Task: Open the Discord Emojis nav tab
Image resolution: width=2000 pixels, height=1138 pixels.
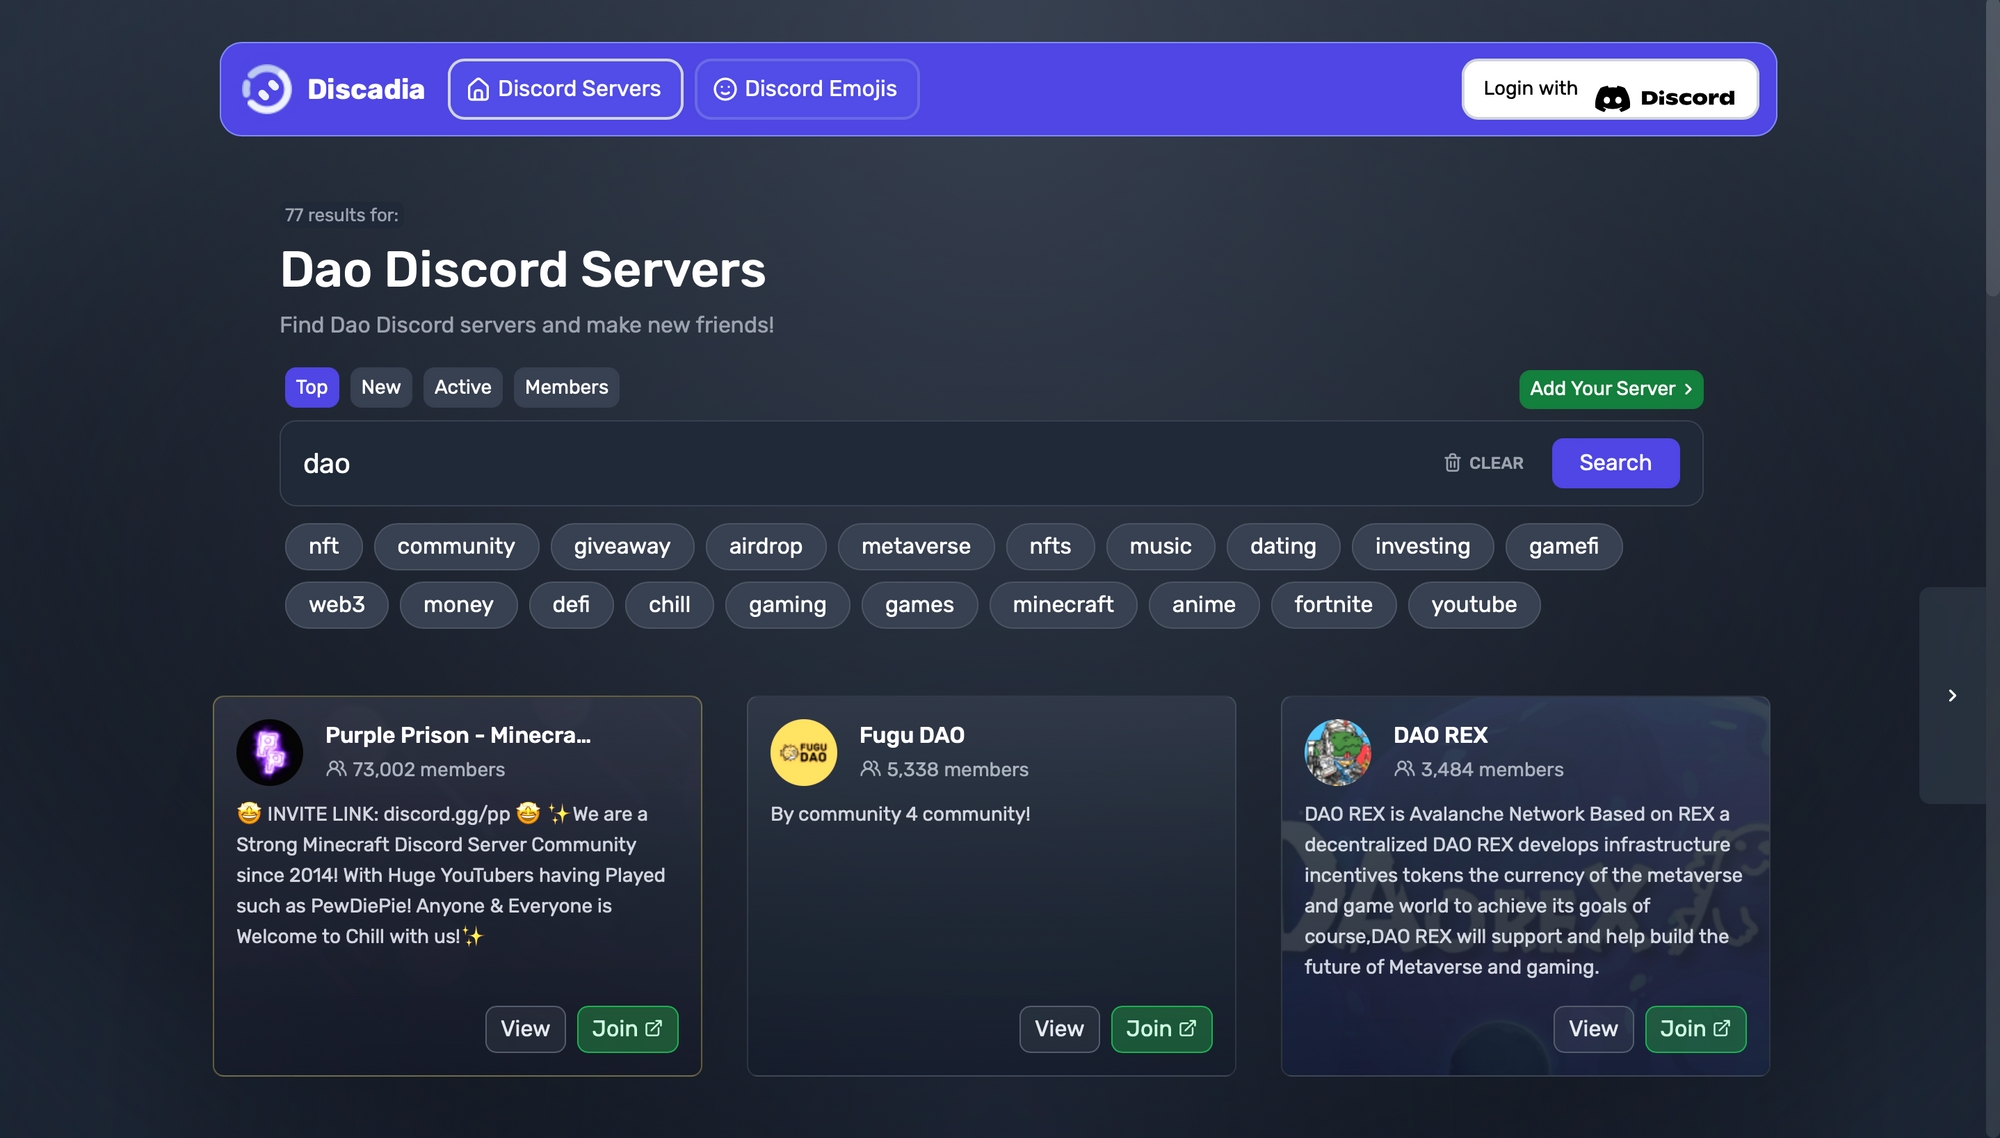Action: (806, 89)
